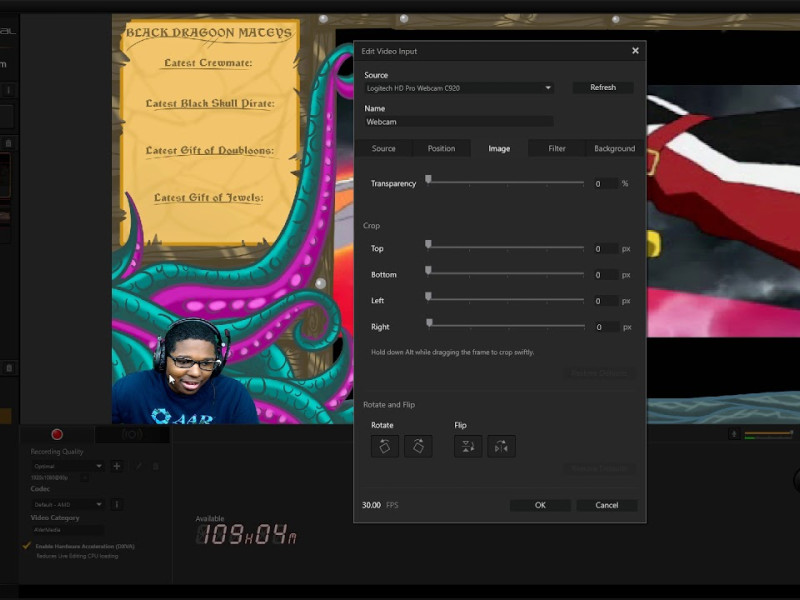Switch to the Position tab

[441, 148]
